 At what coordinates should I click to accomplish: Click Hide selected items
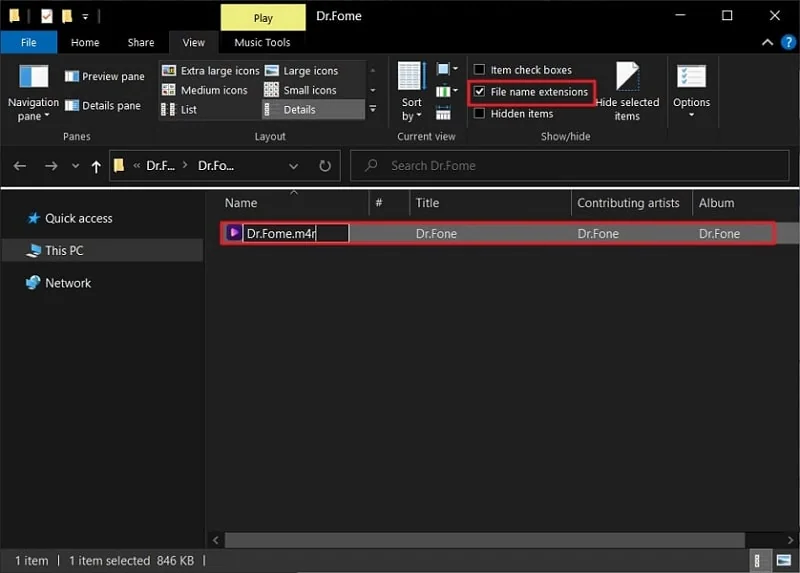pos(627,92)
